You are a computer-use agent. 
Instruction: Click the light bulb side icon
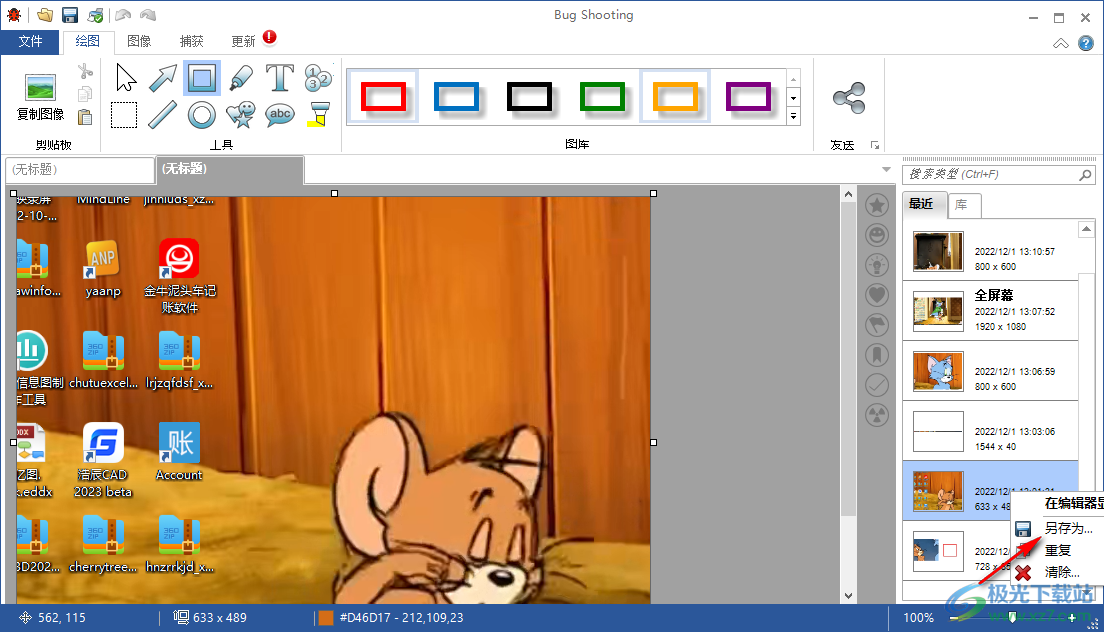click(x=877, y=265)
